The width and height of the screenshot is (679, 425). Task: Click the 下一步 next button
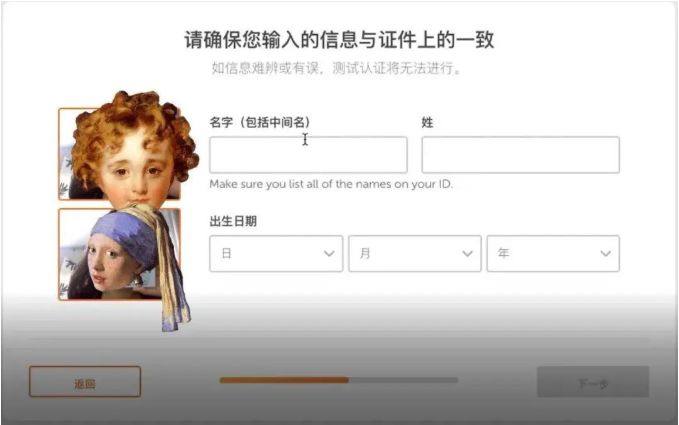tap(593, 382)
